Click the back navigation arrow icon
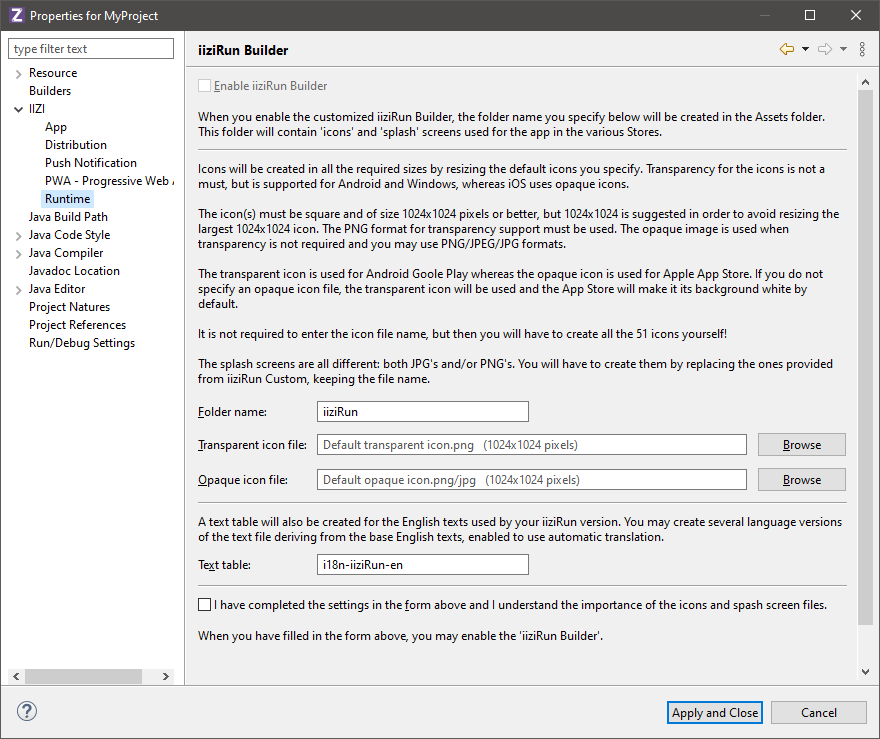The height and width of the screenshot is (739, 880). 787,49
